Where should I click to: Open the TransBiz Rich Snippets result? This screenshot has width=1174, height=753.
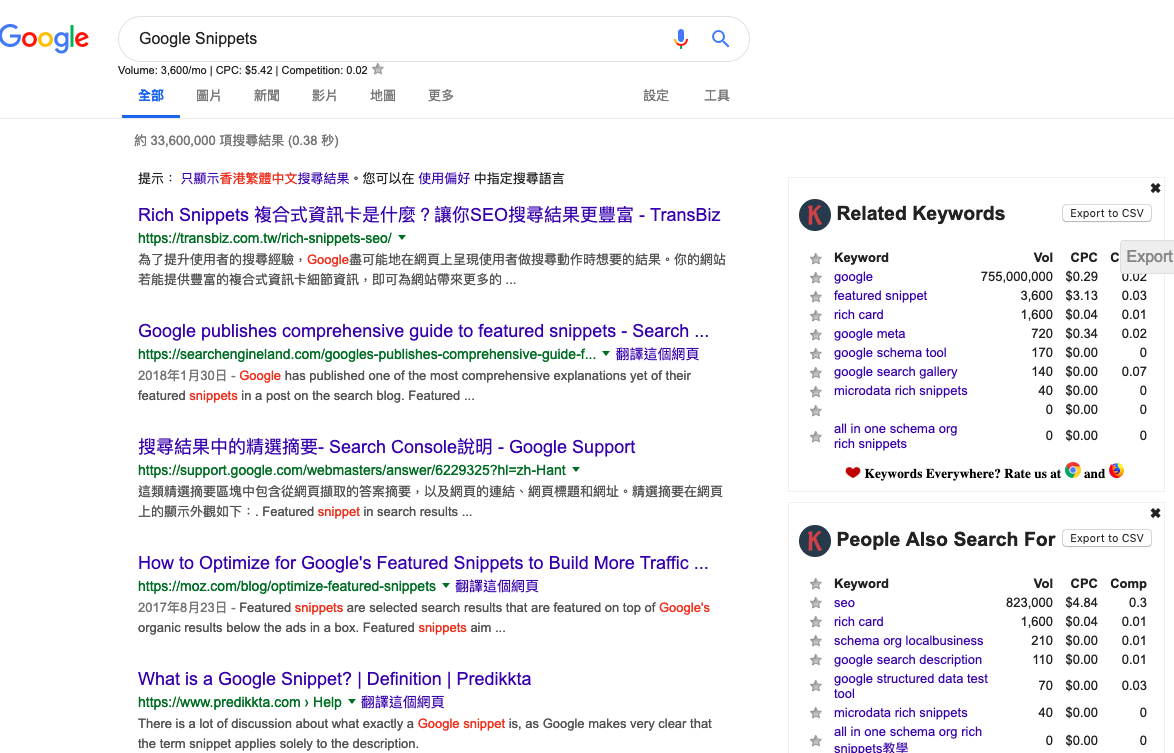[429, 215]
